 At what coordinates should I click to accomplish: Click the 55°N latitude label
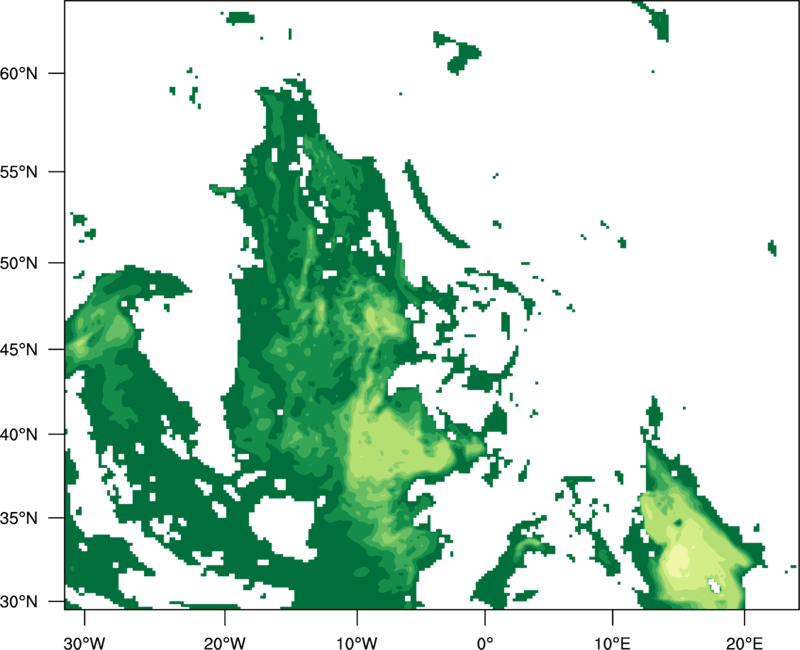(19, 172)
